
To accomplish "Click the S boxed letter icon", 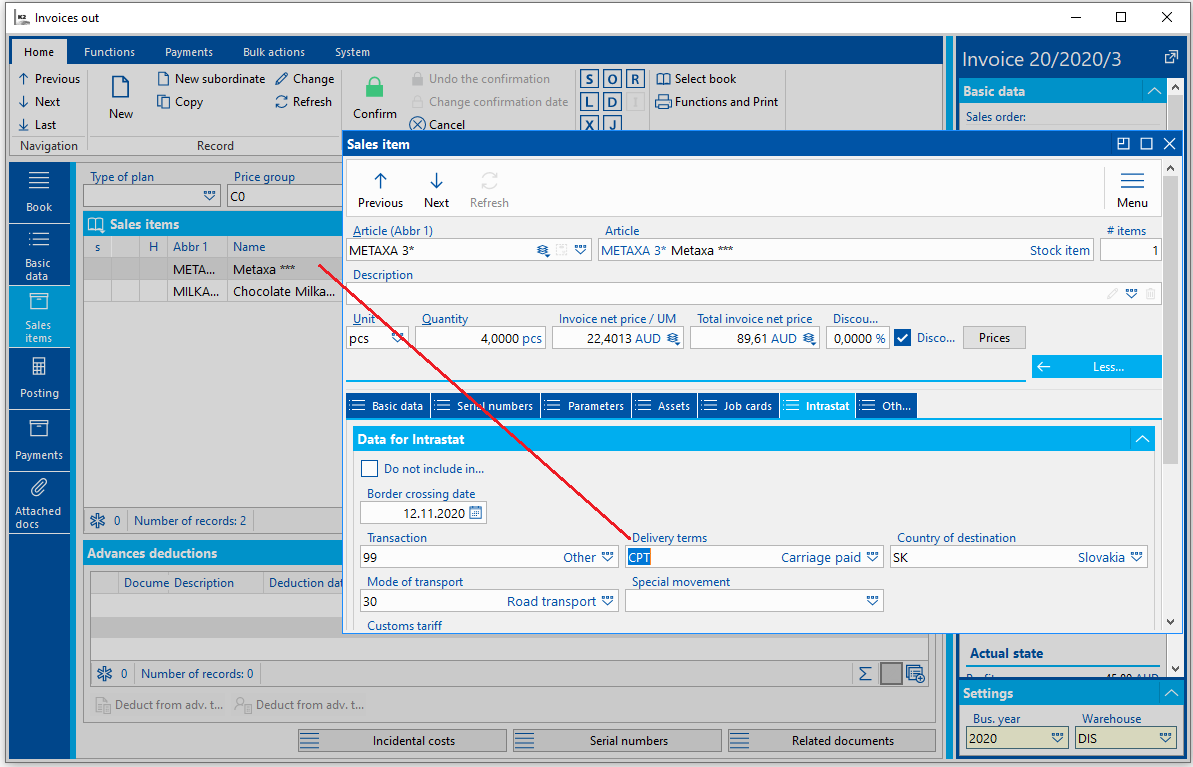I will [x=589, y=79].
